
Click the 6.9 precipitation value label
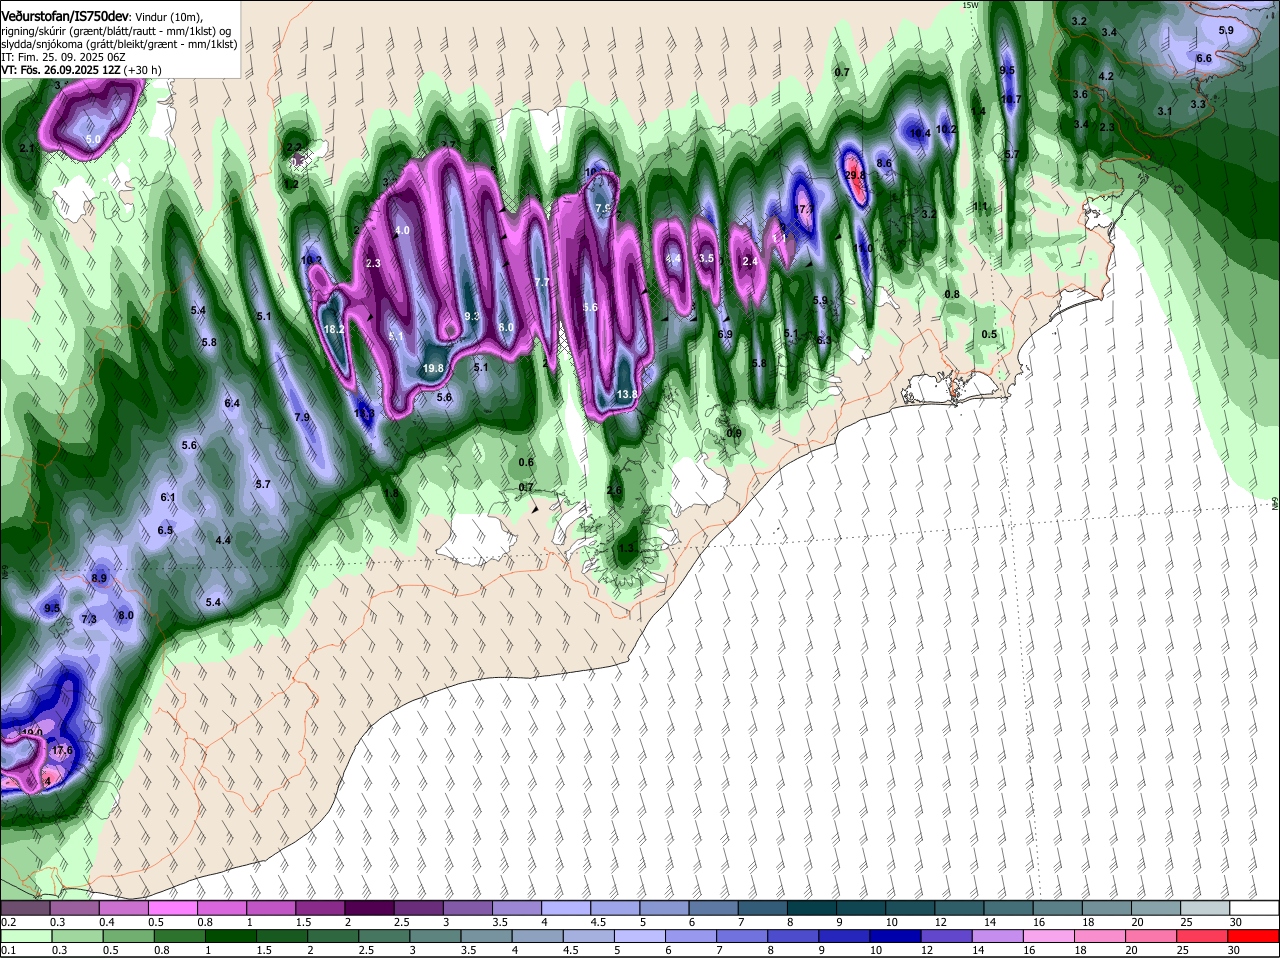click(725, 334)
